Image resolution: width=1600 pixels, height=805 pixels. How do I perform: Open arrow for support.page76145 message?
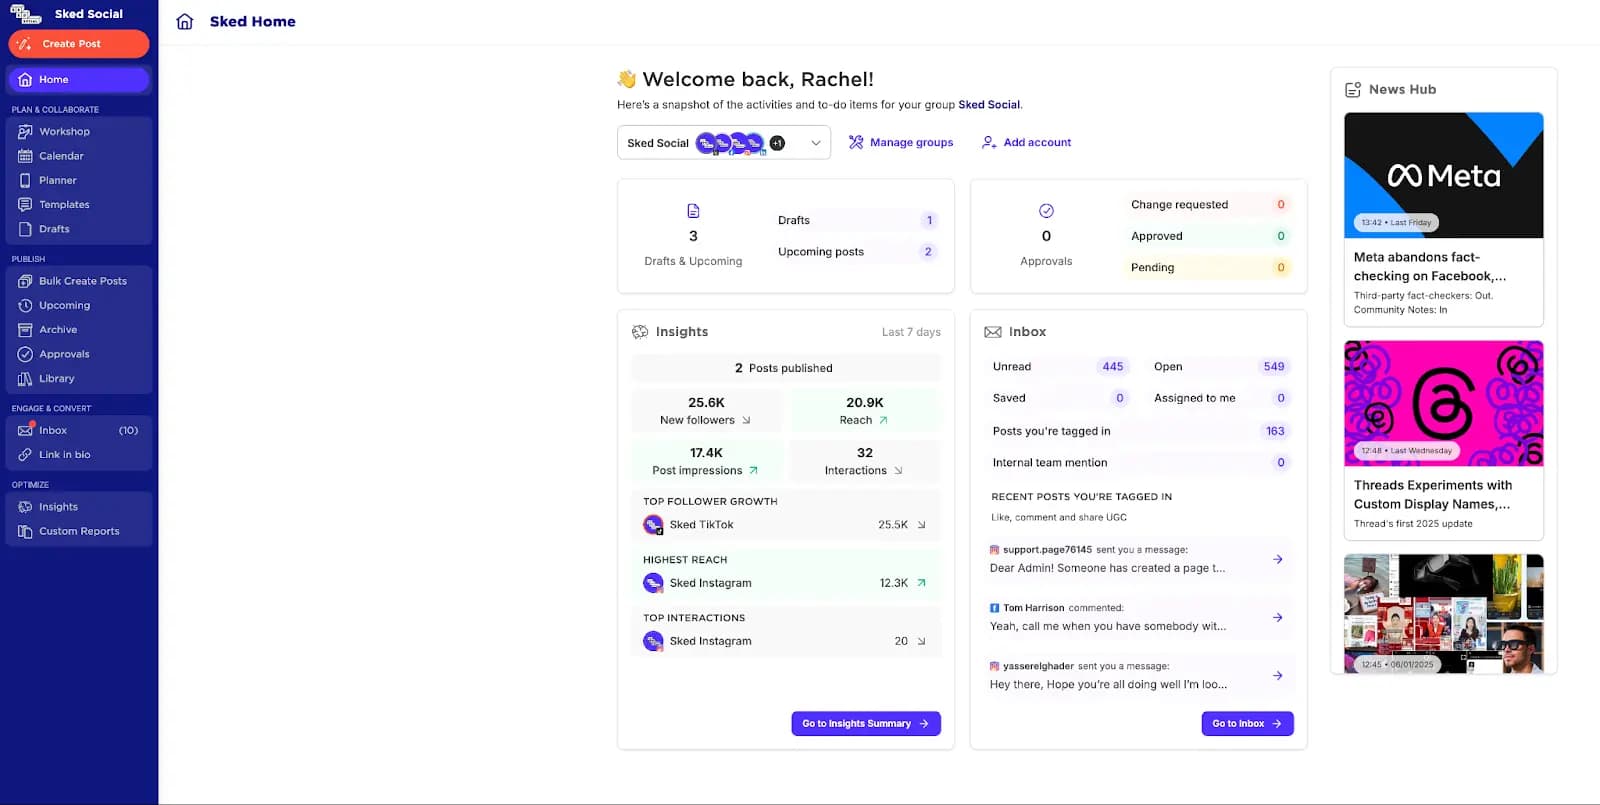pyautogui.click(x=1277, y=560)
